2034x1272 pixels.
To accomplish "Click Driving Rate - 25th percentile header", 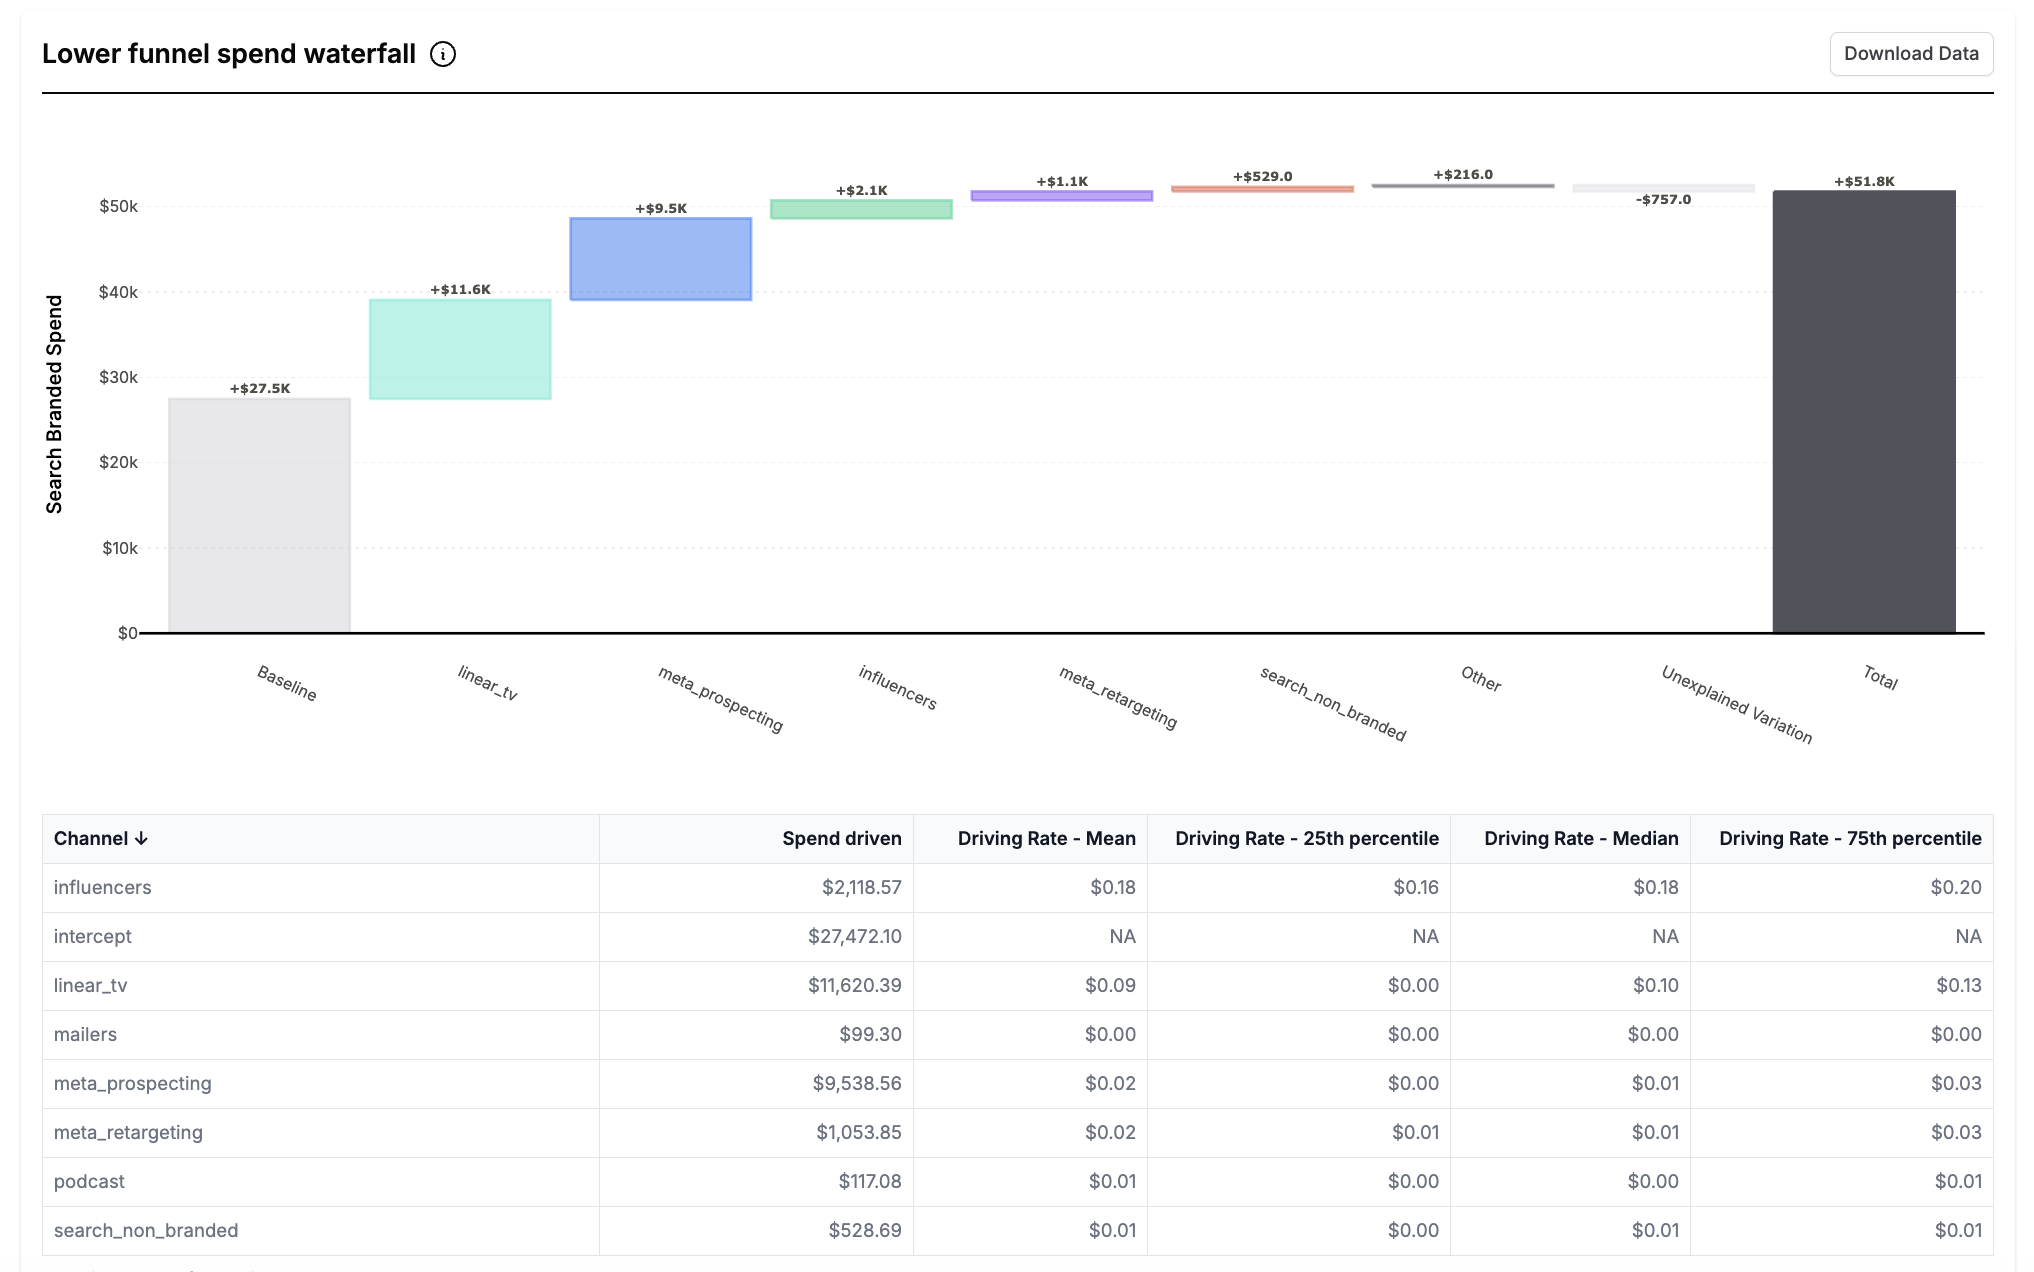I will coord(1306,839).
